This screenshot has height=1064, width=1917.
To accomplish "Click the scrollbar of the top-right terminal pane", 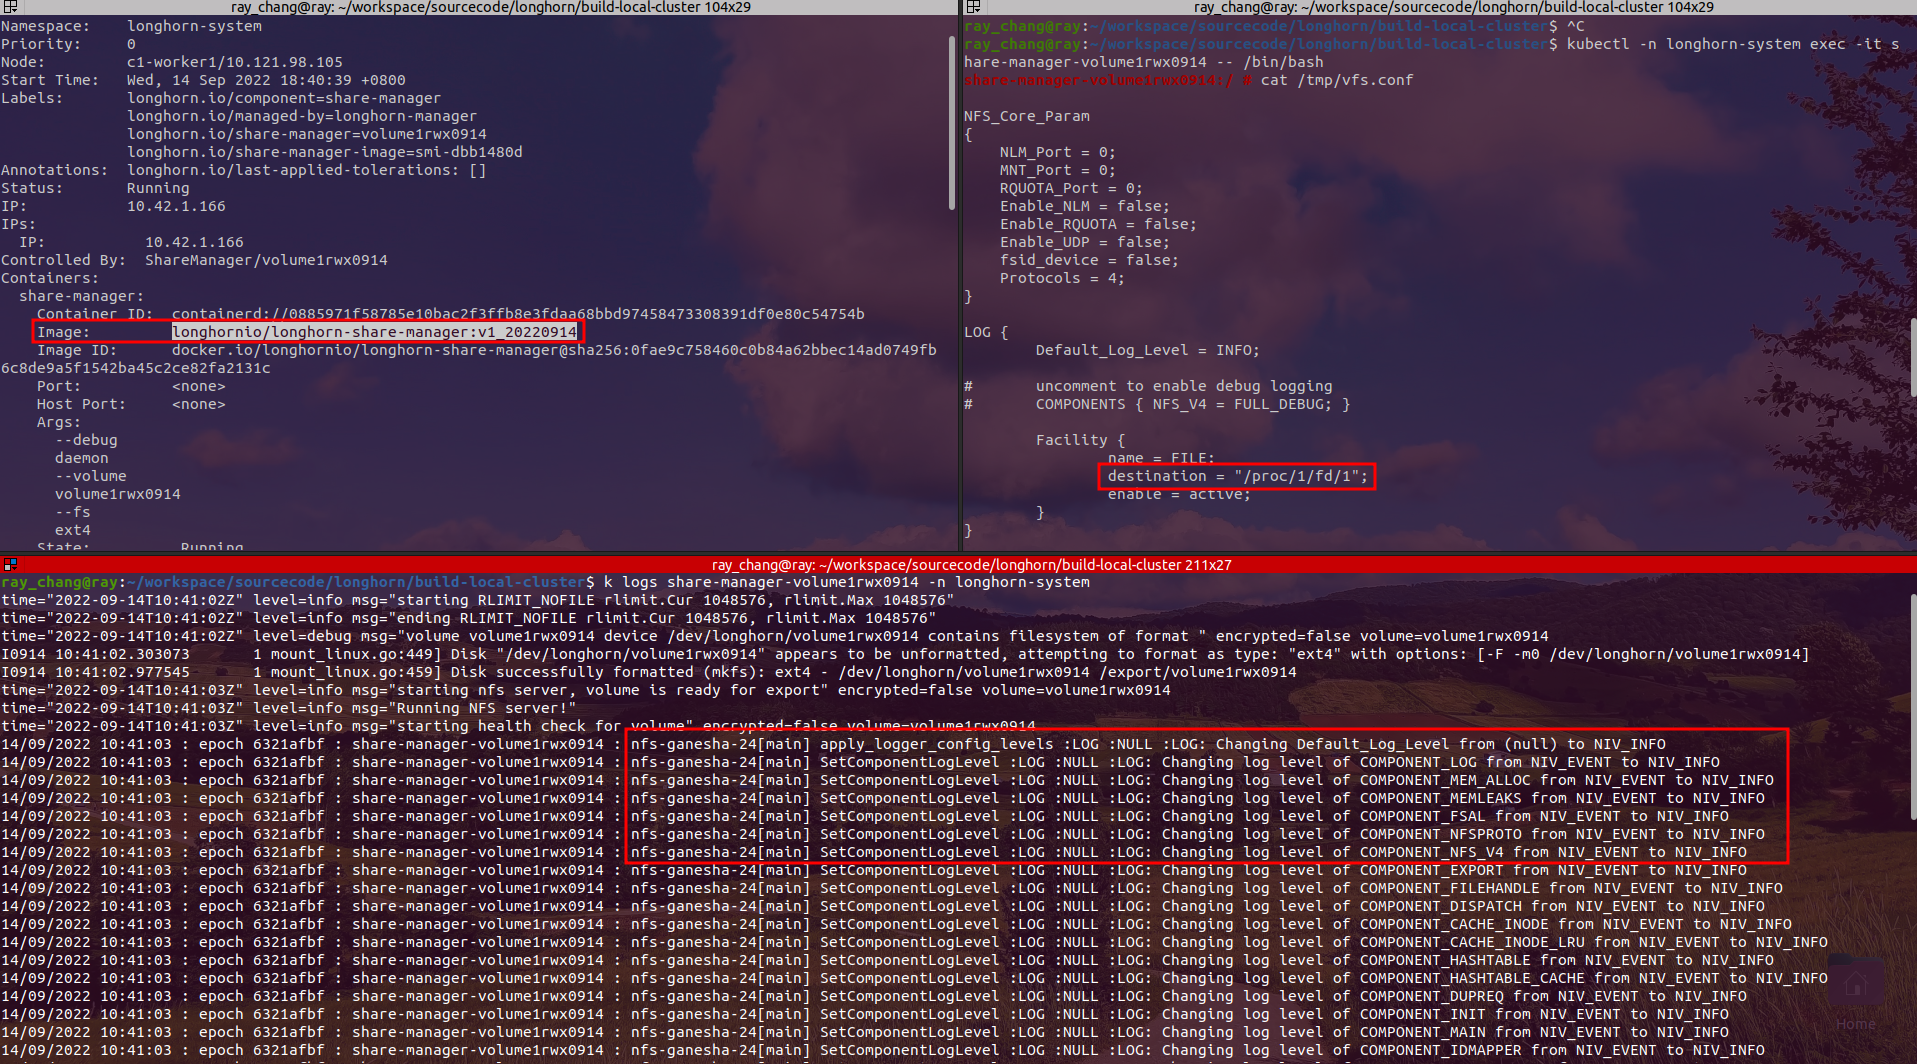I will (1913, 357).
